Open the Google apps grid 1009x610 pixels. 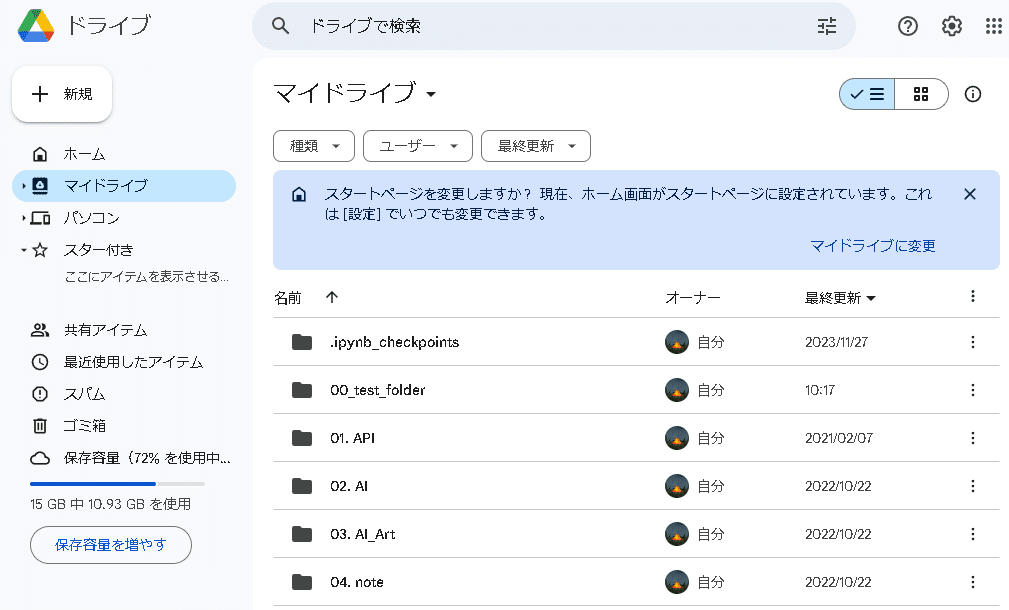pos(994,26)
